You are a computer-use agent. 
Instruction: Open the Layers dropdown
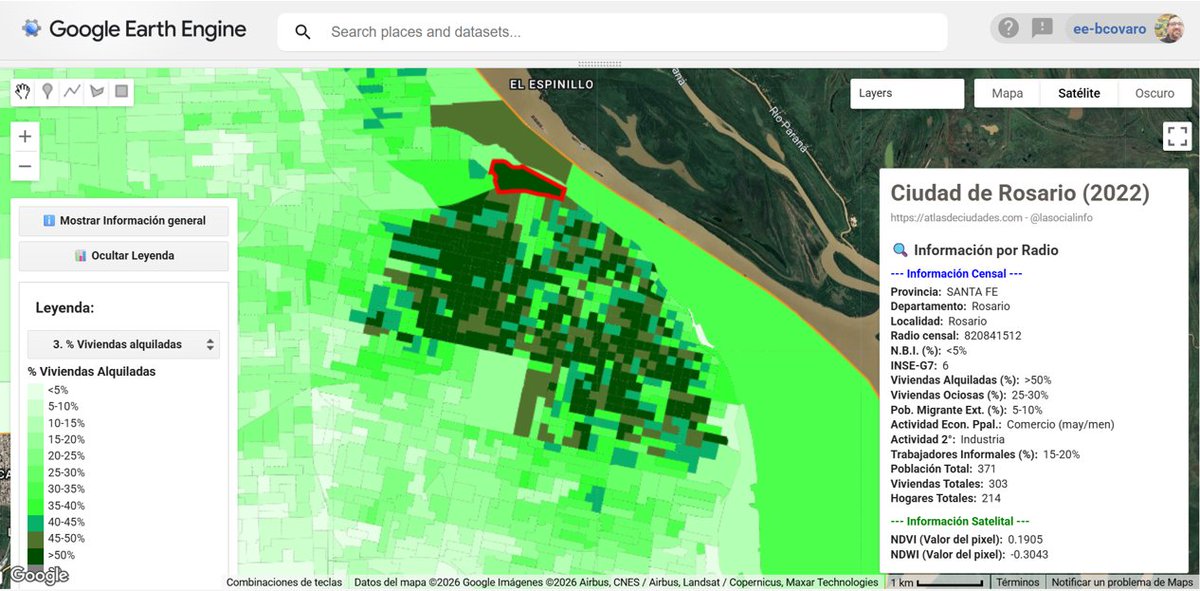tap(907, 93)
